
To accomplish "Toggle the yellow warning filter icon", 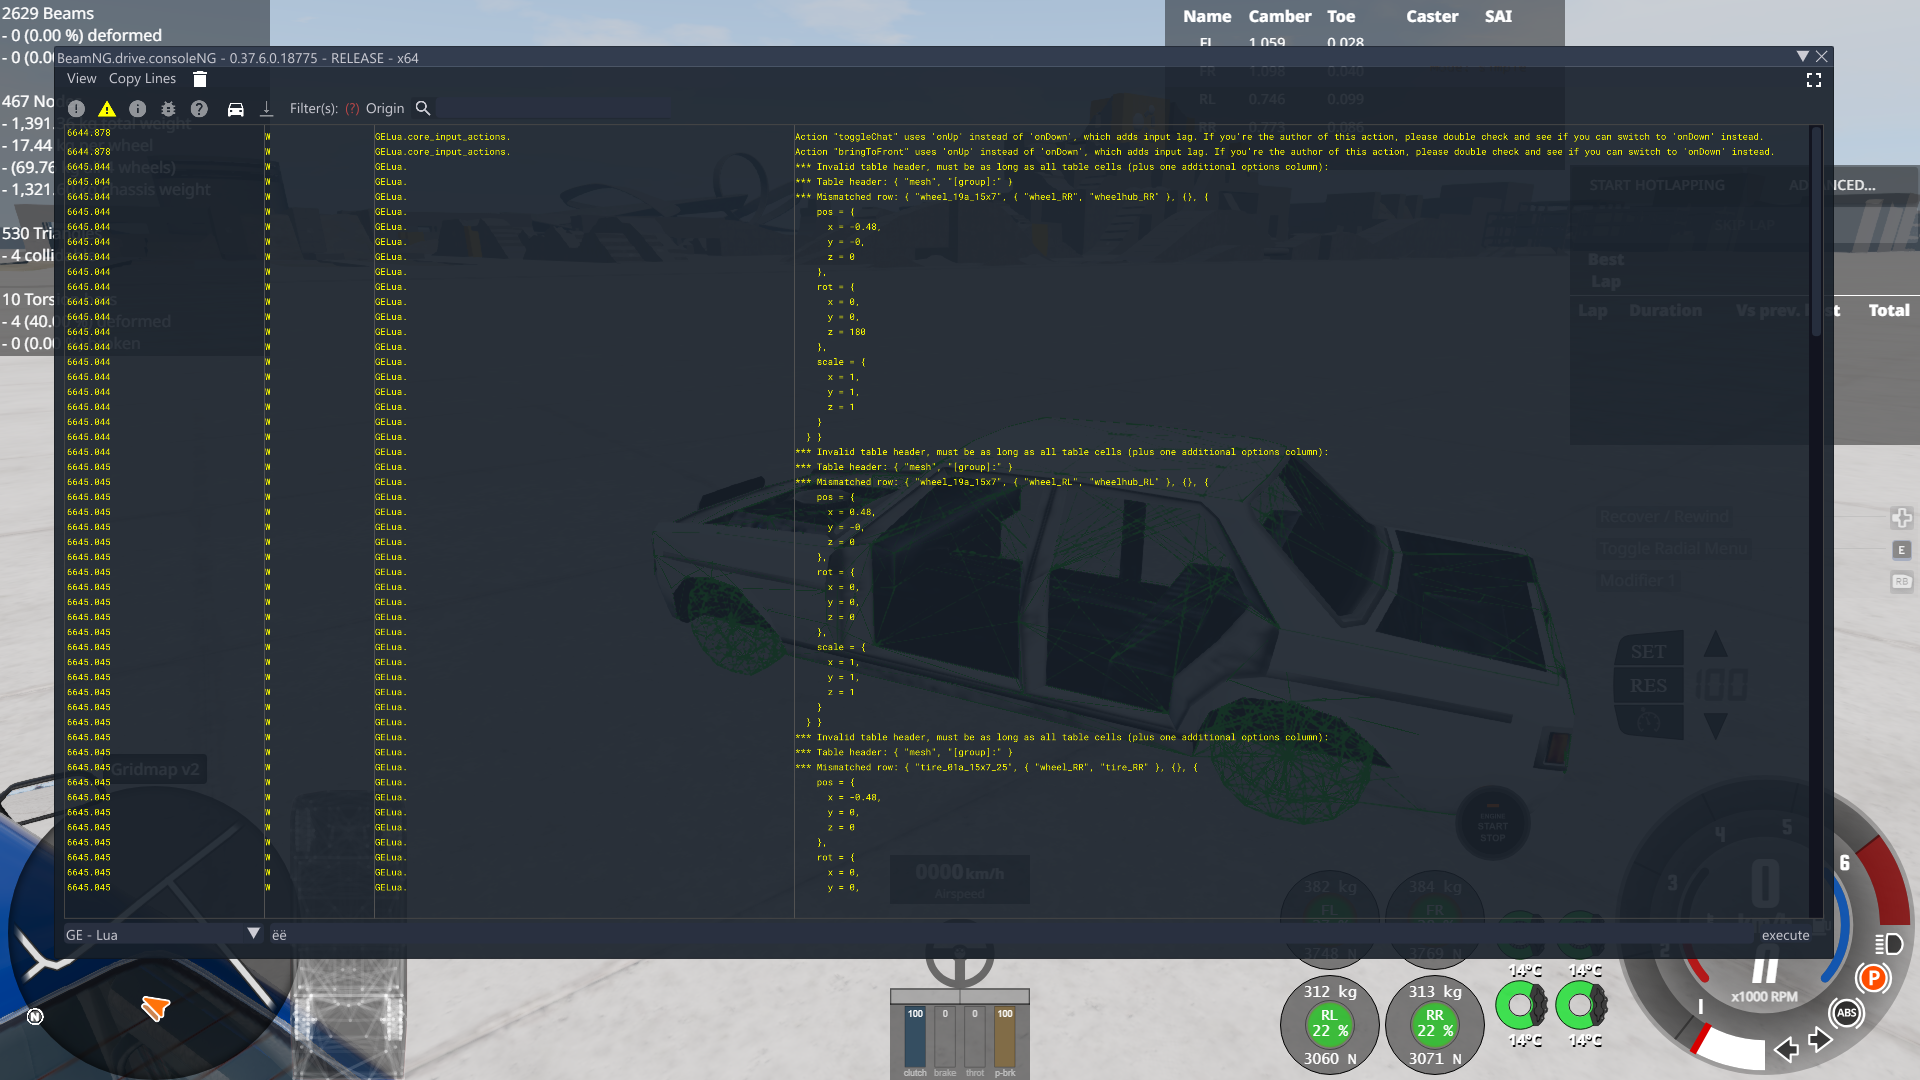I will coord(107,109).
